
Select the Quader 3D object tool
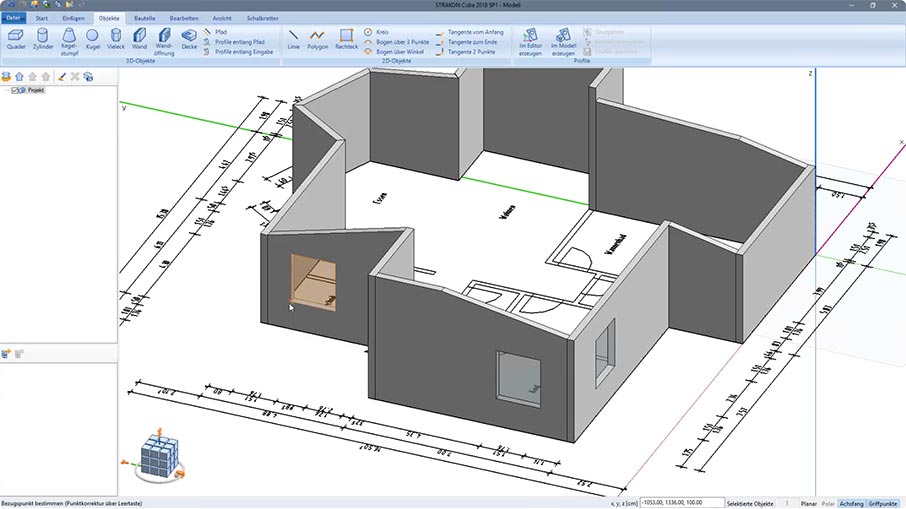pos(16,39)
